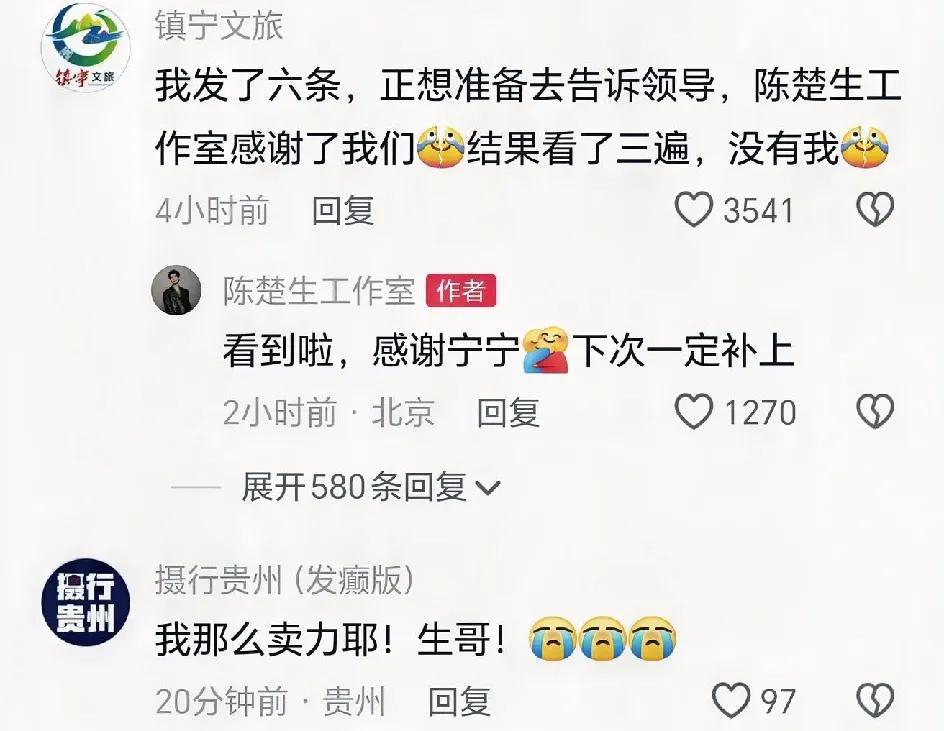Expand the 580 hidden replies
This screenshot has height=731, width=944.
click(x=353, y=487)
